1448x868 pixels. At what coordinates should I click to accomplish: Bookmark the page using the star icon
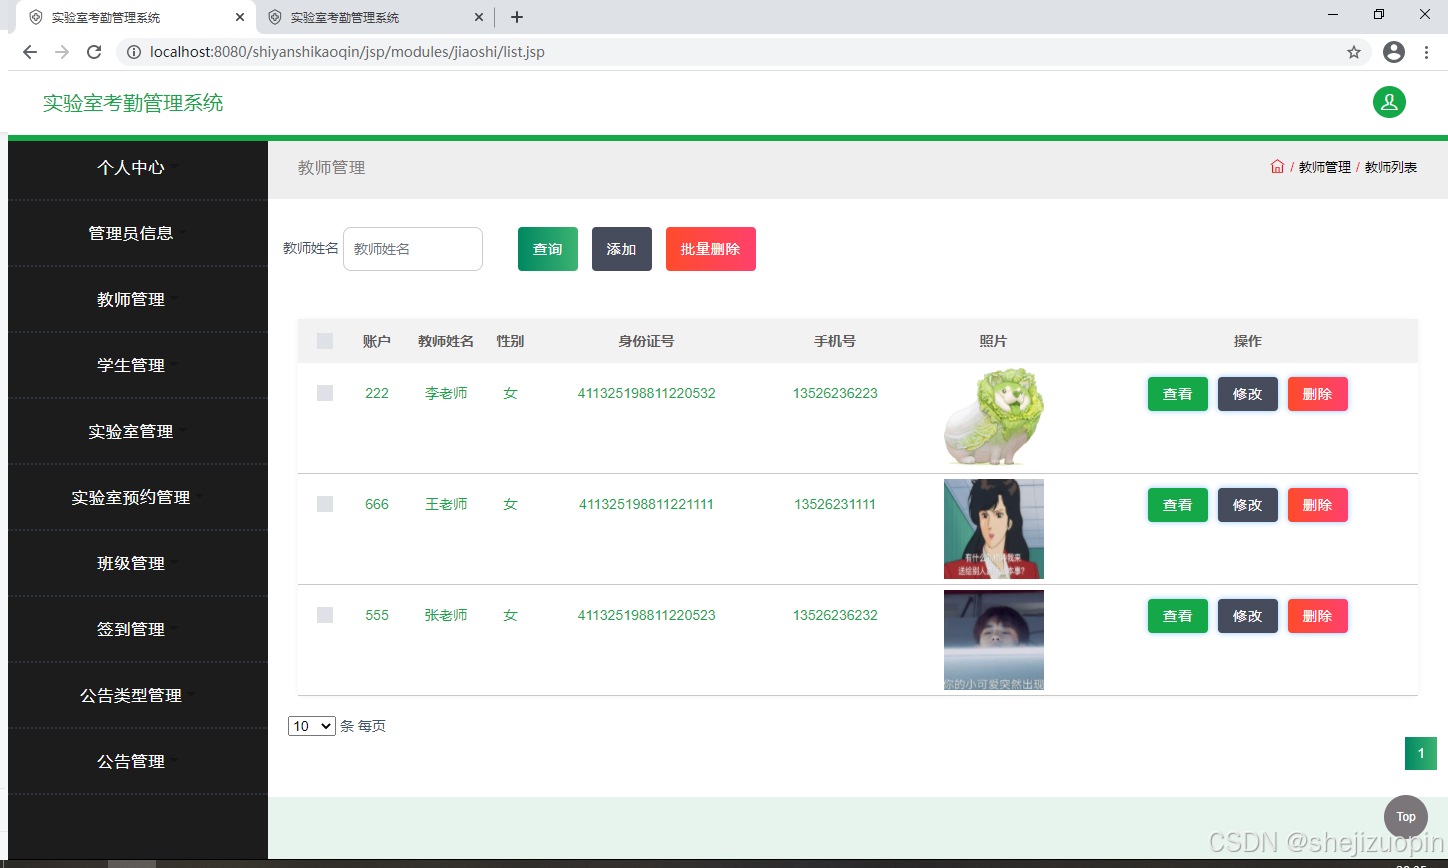coord(1353,51)
